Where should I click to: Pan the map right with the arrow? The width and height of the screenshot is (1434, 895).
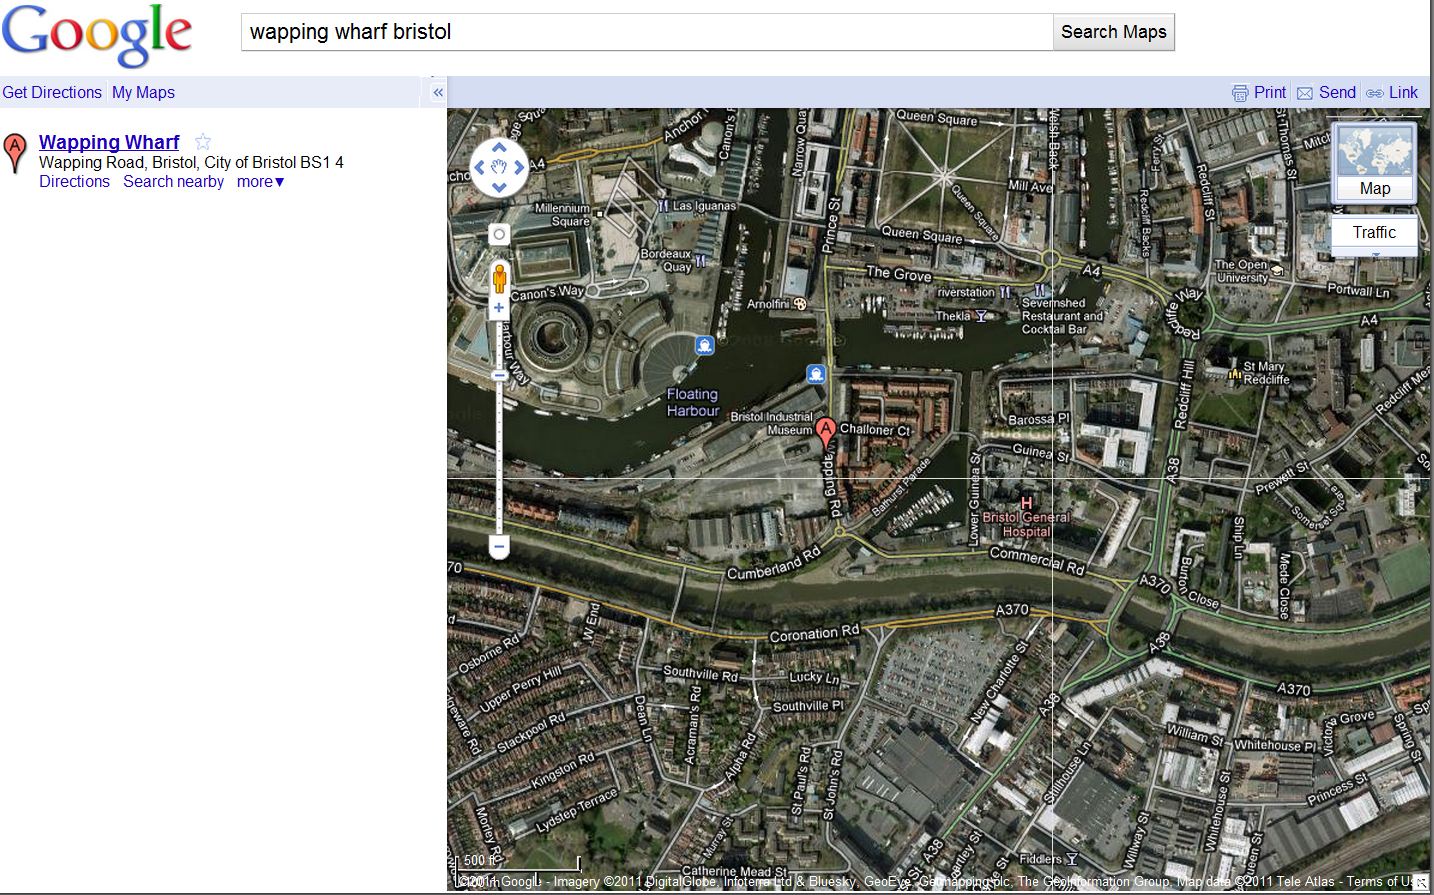point(519,168)
